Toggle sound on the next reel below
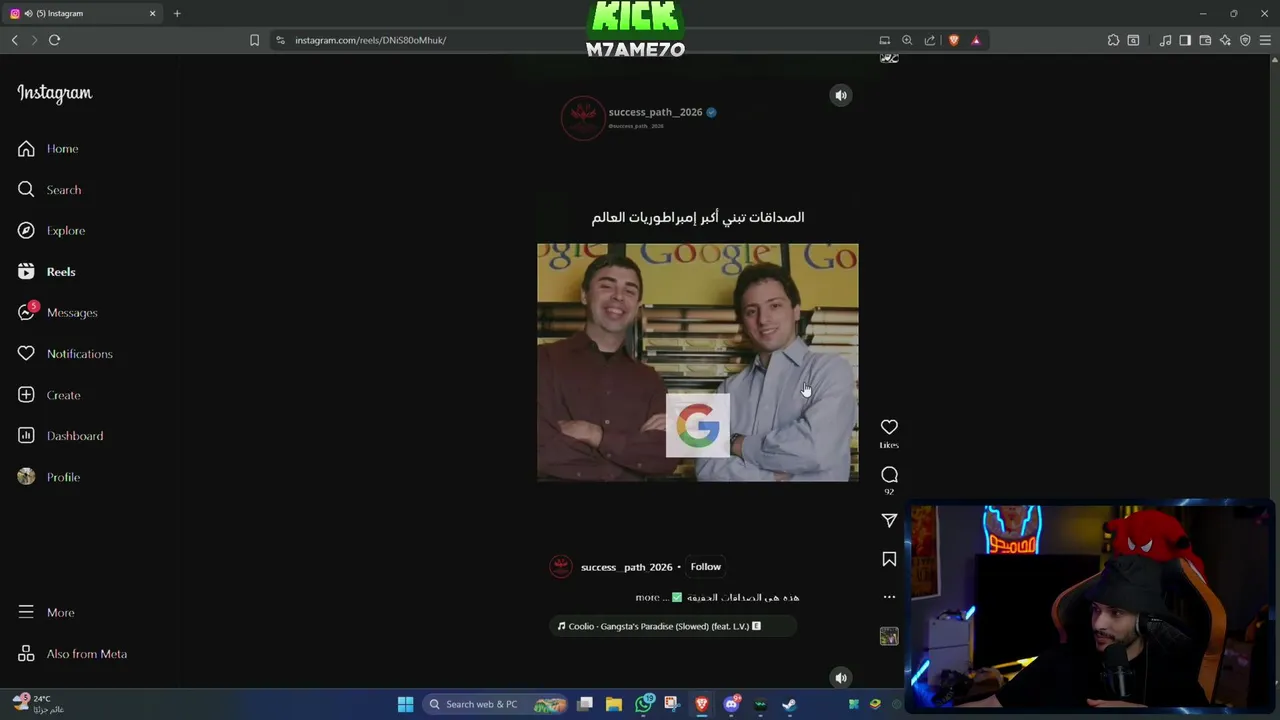 click(x=841, y=677)
